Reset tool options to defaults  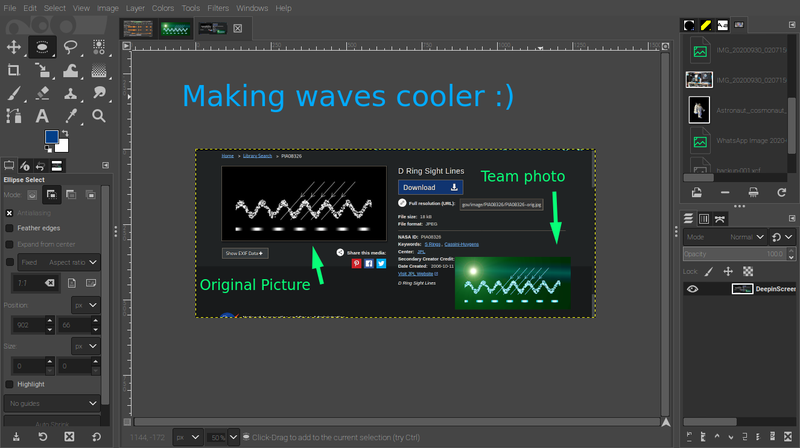(x=96, y=437)
